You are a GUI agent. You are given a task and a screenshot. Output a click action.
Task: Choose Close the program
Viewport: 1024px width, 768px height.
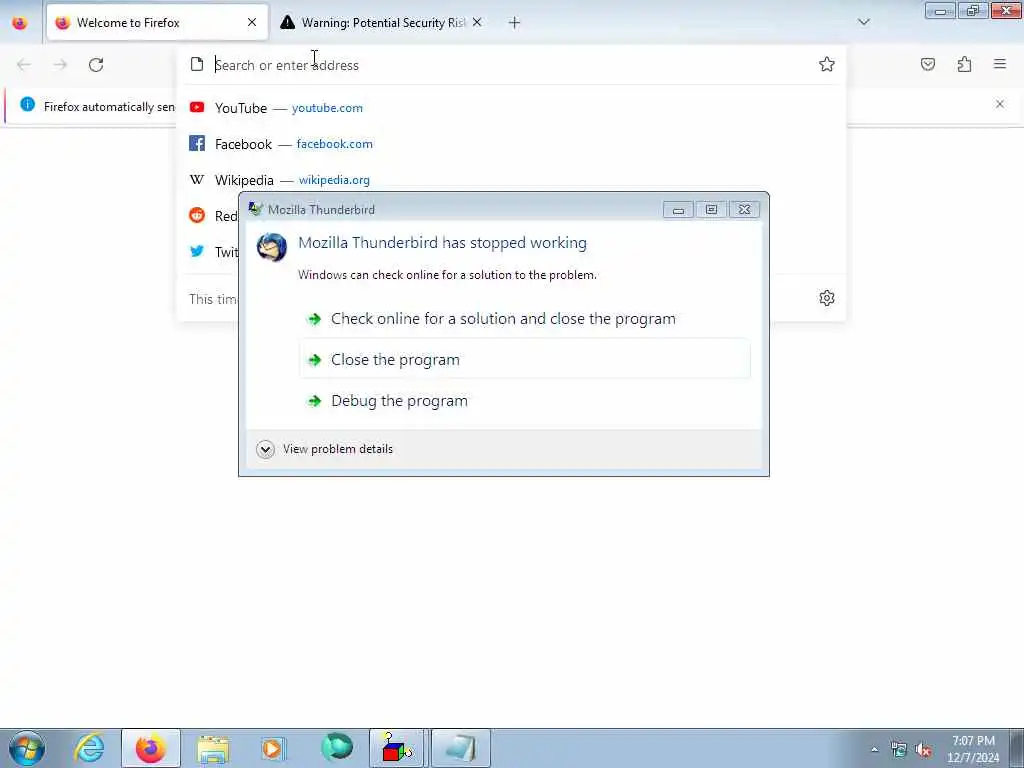[525, 359]
